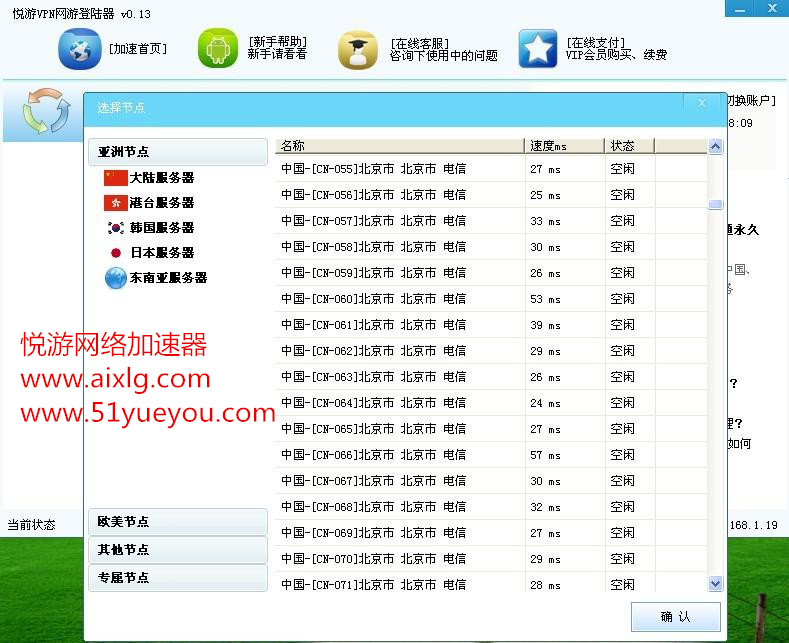Click the 加速首页 link text
The height and width of the screenshot is (643, 789).
click(x=138, y=49)
